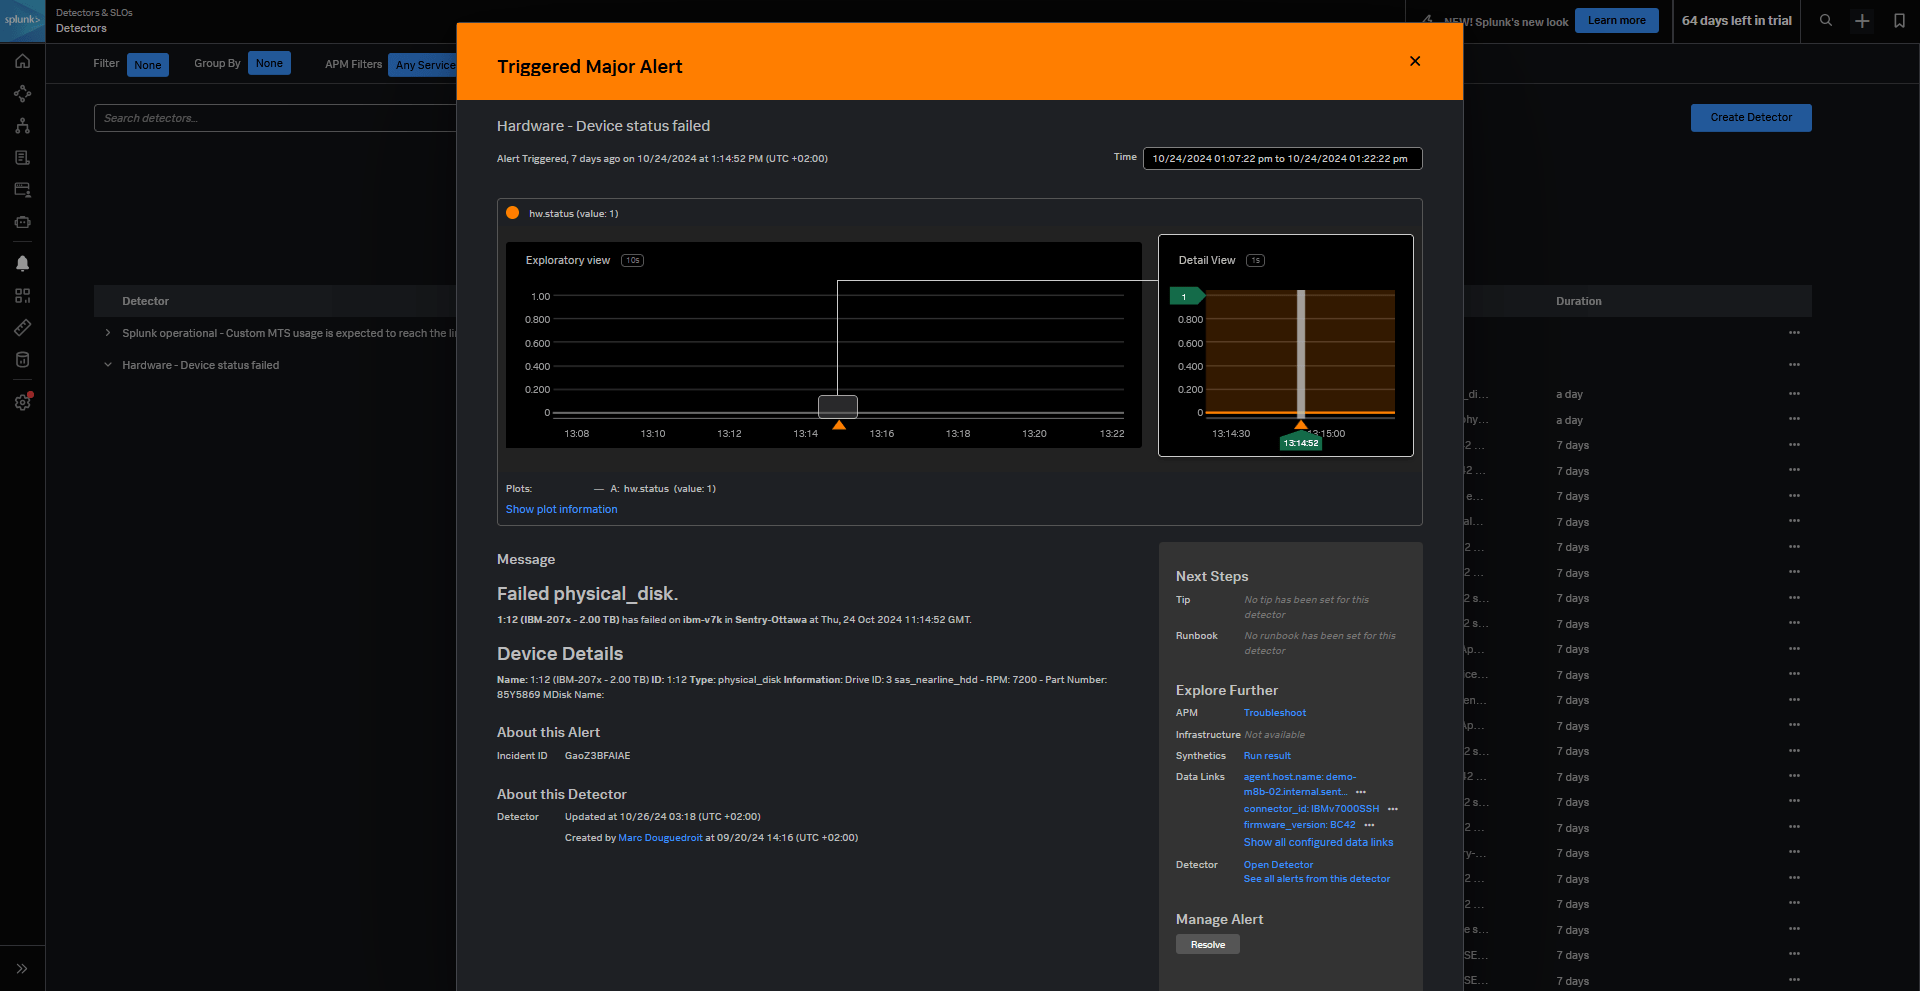Click the '64 days left in trial' text
The image size is (1920, 991).
point(1736,21)
